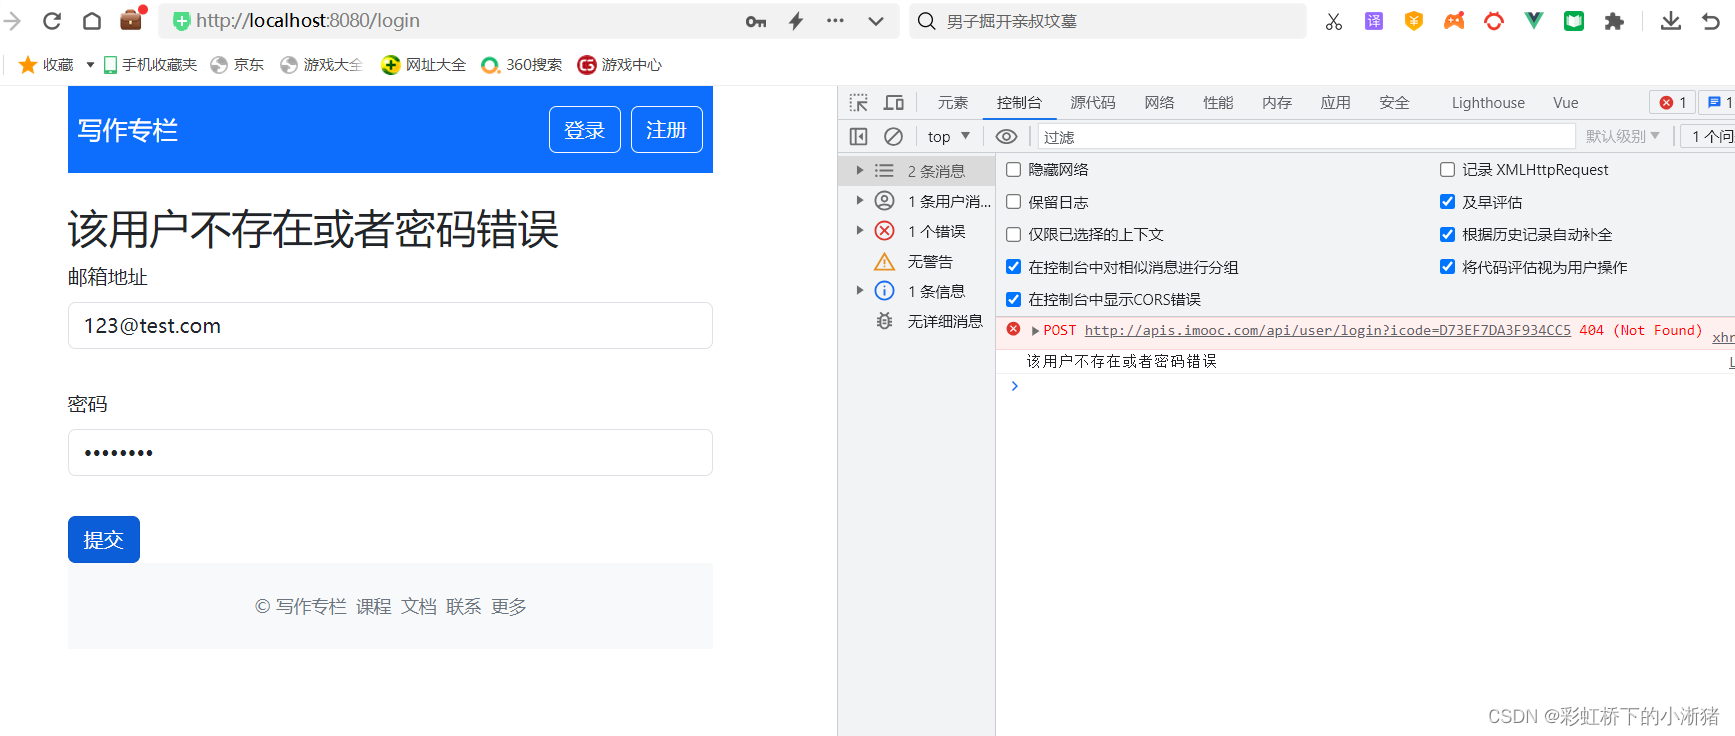Click the 写作专栏 header brand
Viewport: 1735px width, 736px height.
point(128,130)
